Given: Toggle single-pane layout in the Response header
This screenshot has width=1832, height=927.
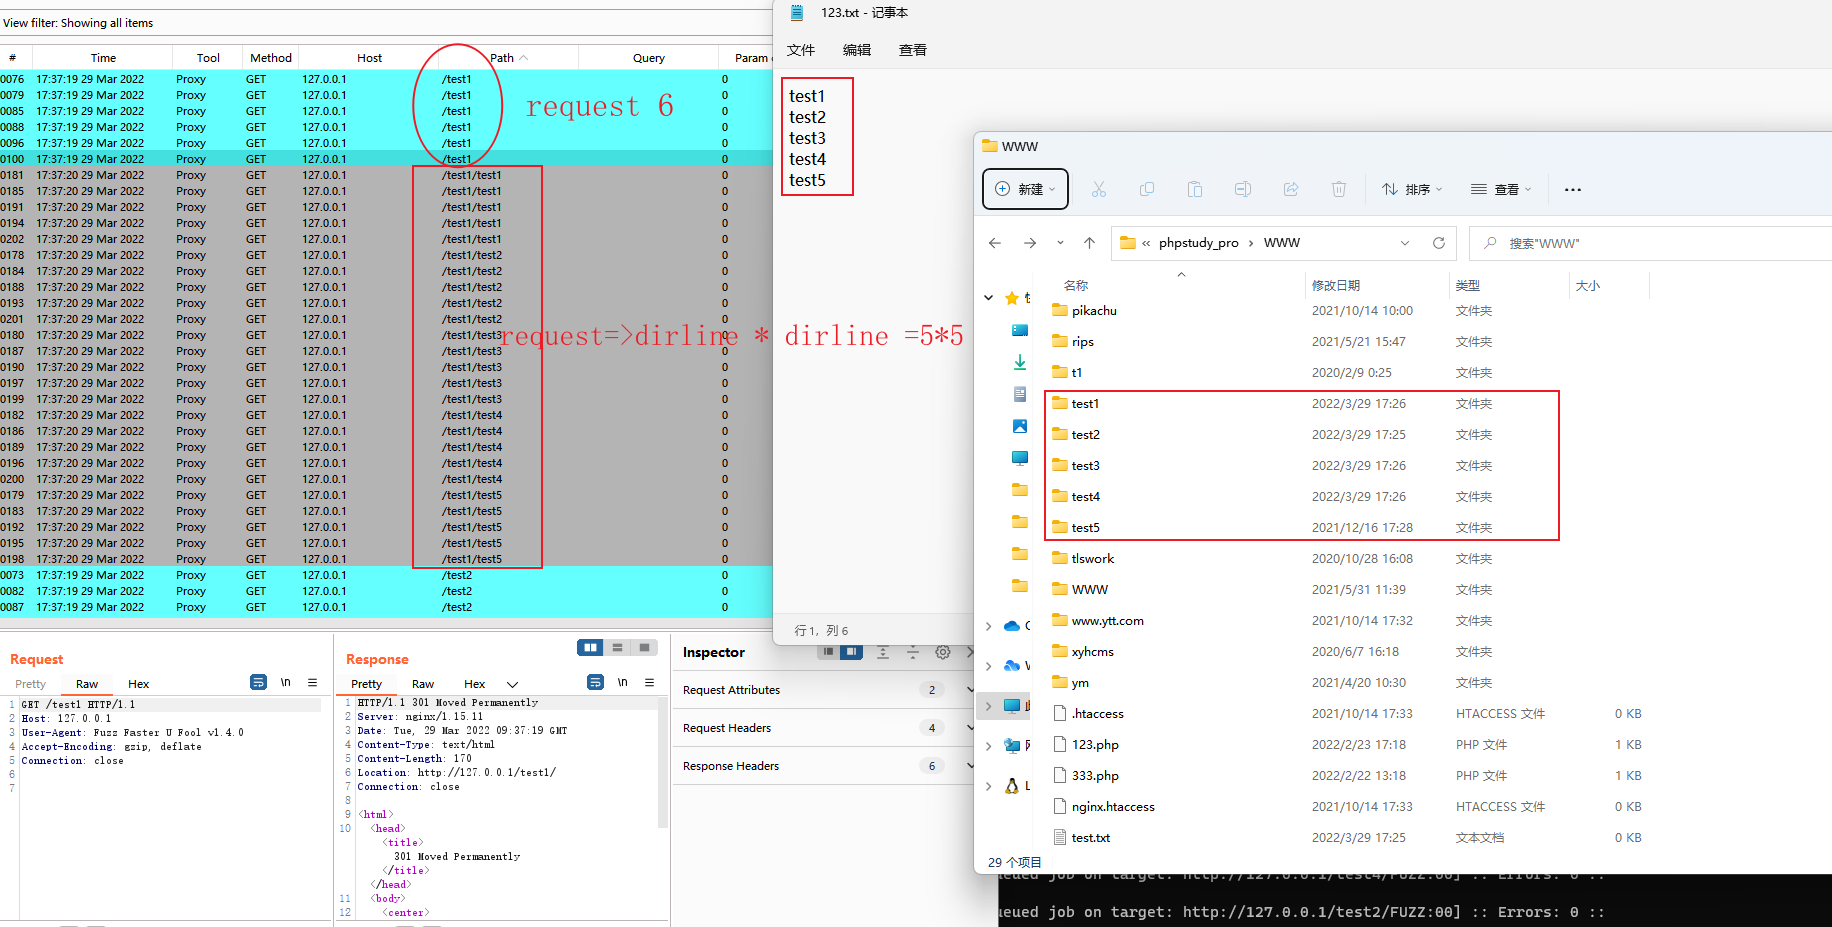Looking at the screenshot, I should tap(644, 647).
